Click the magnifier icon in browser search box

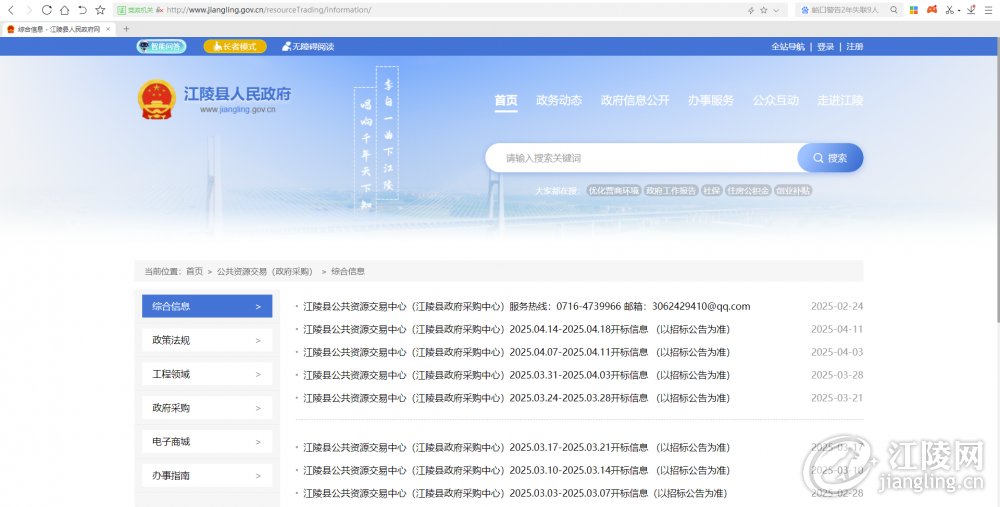coord(893,10)
